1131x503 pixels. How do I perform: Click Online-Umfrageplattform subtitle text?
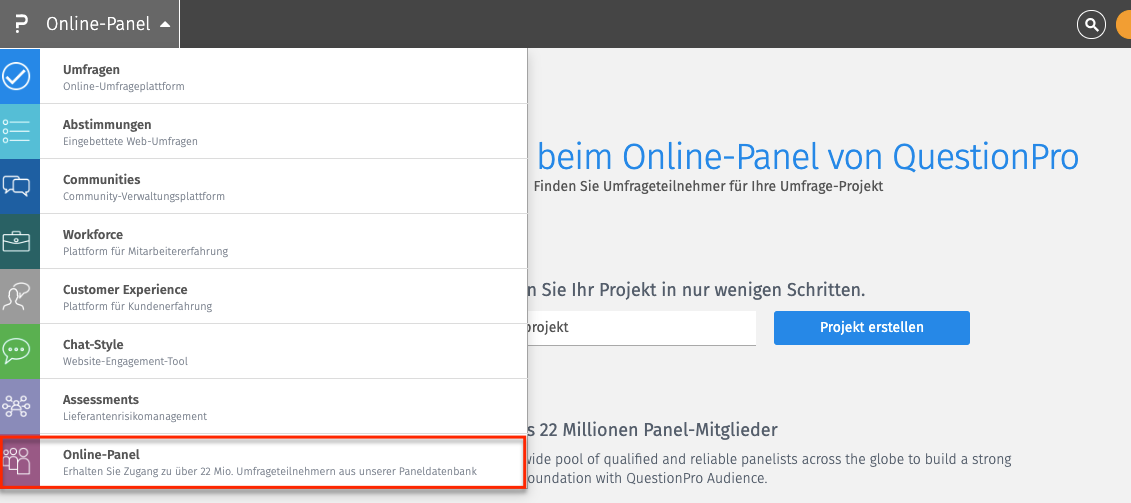tap(123, 87)
